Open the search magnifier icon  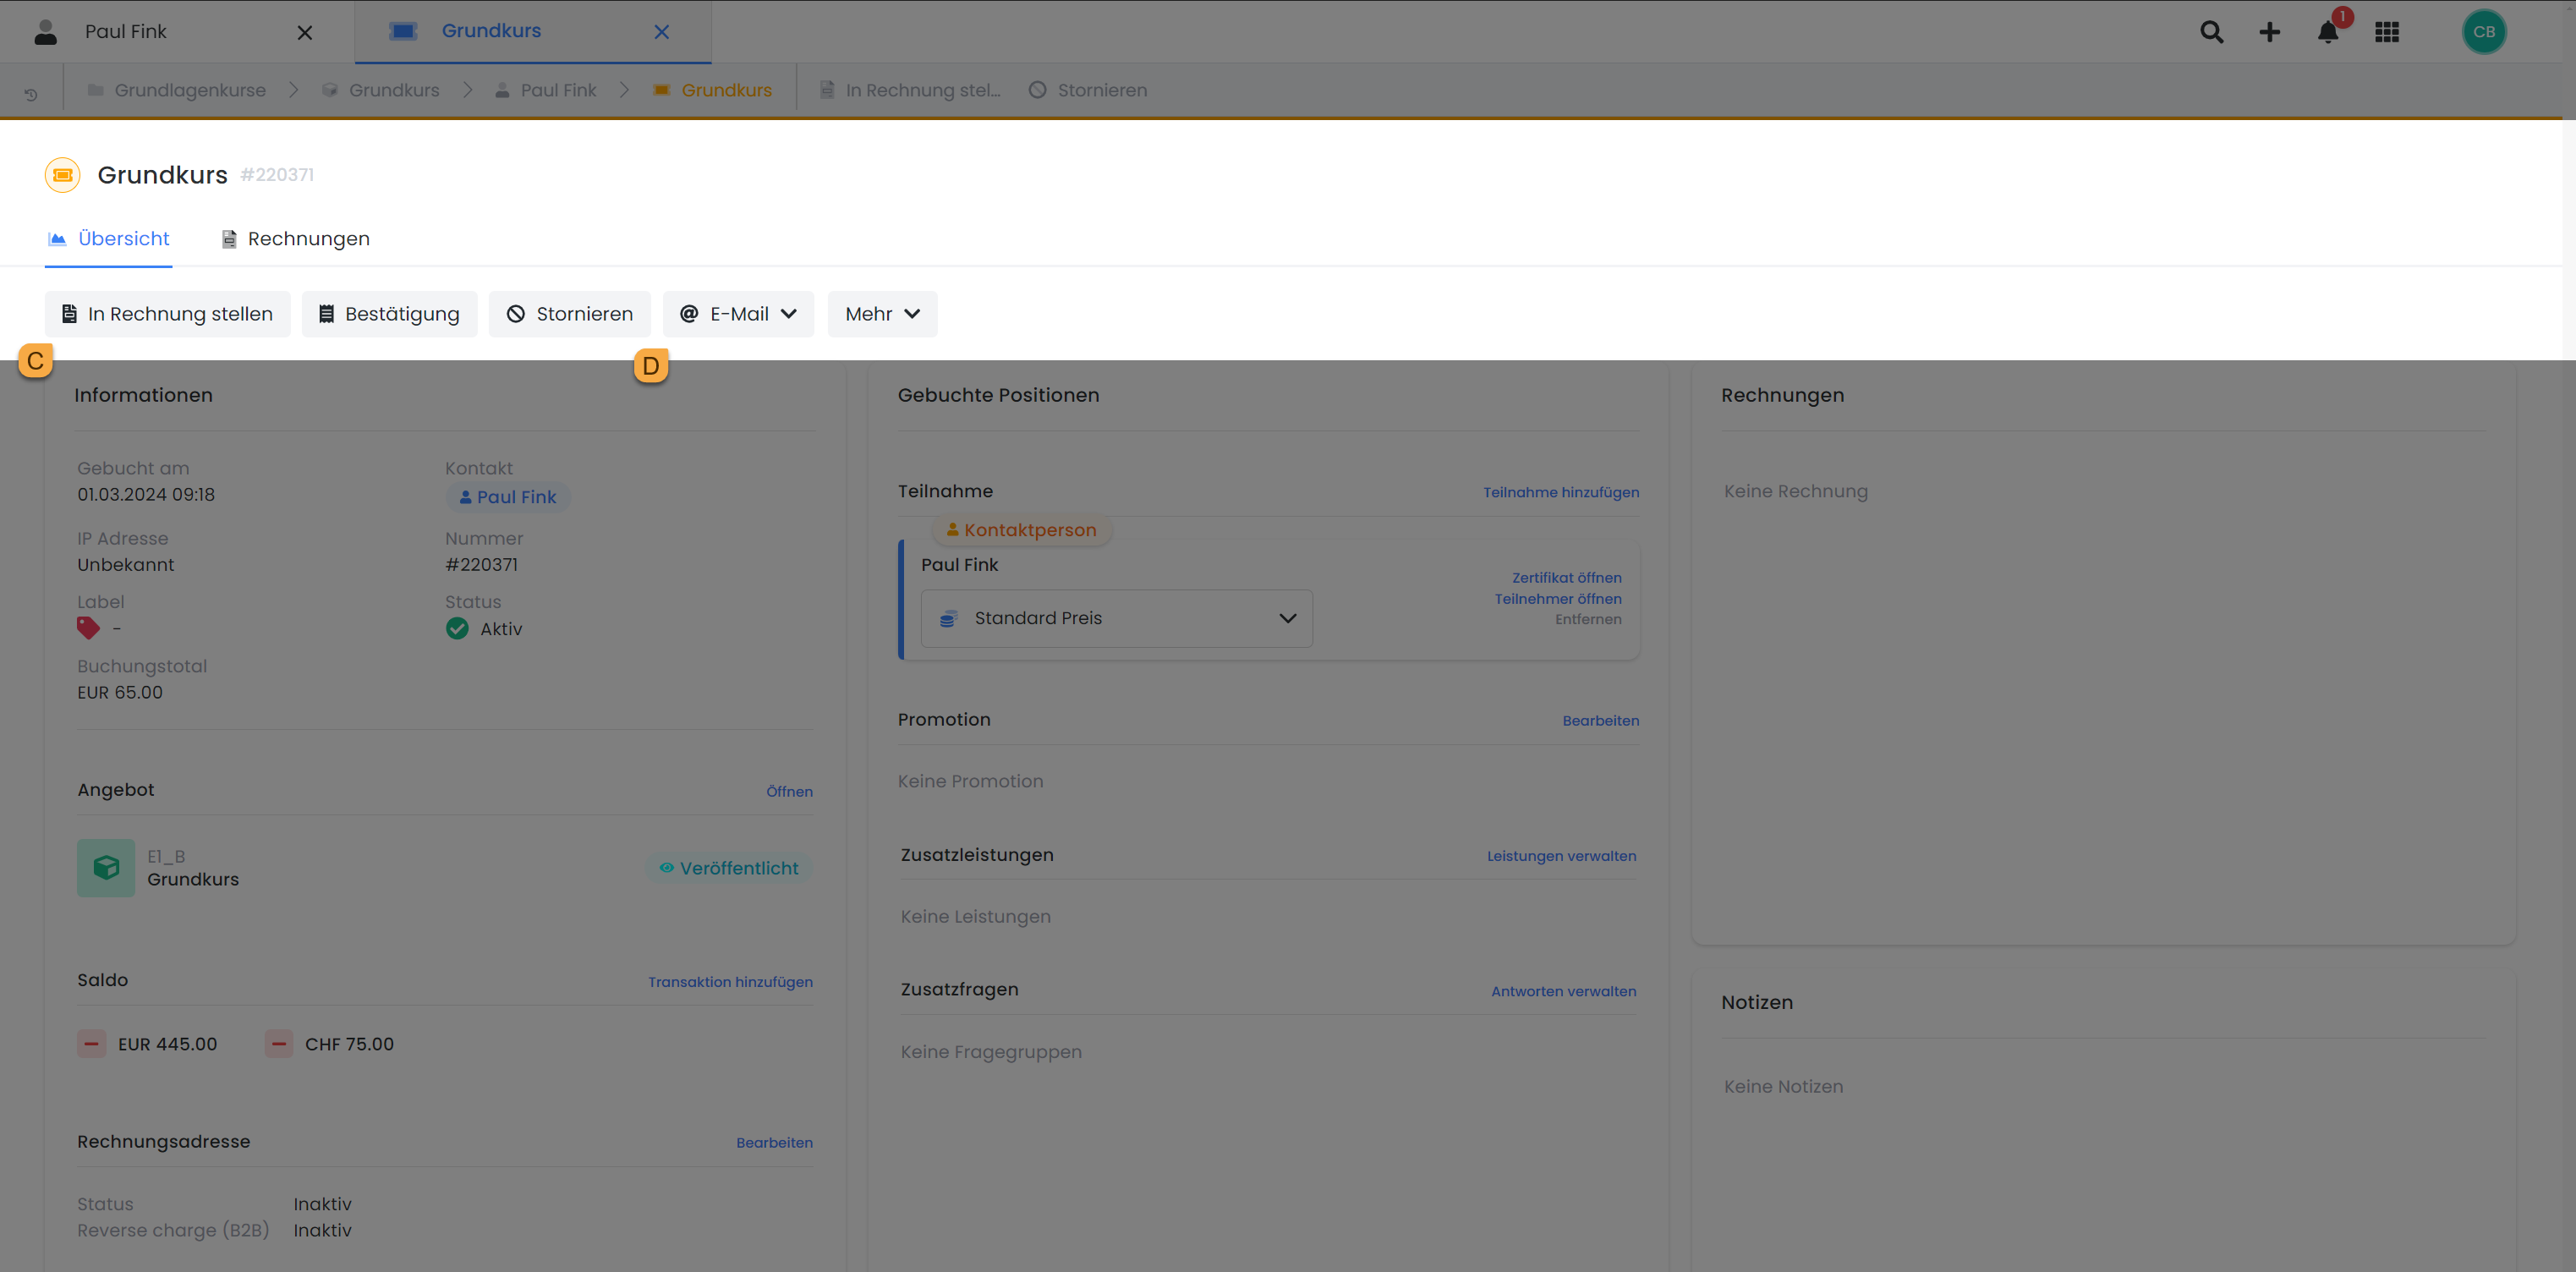point(2211,32)
